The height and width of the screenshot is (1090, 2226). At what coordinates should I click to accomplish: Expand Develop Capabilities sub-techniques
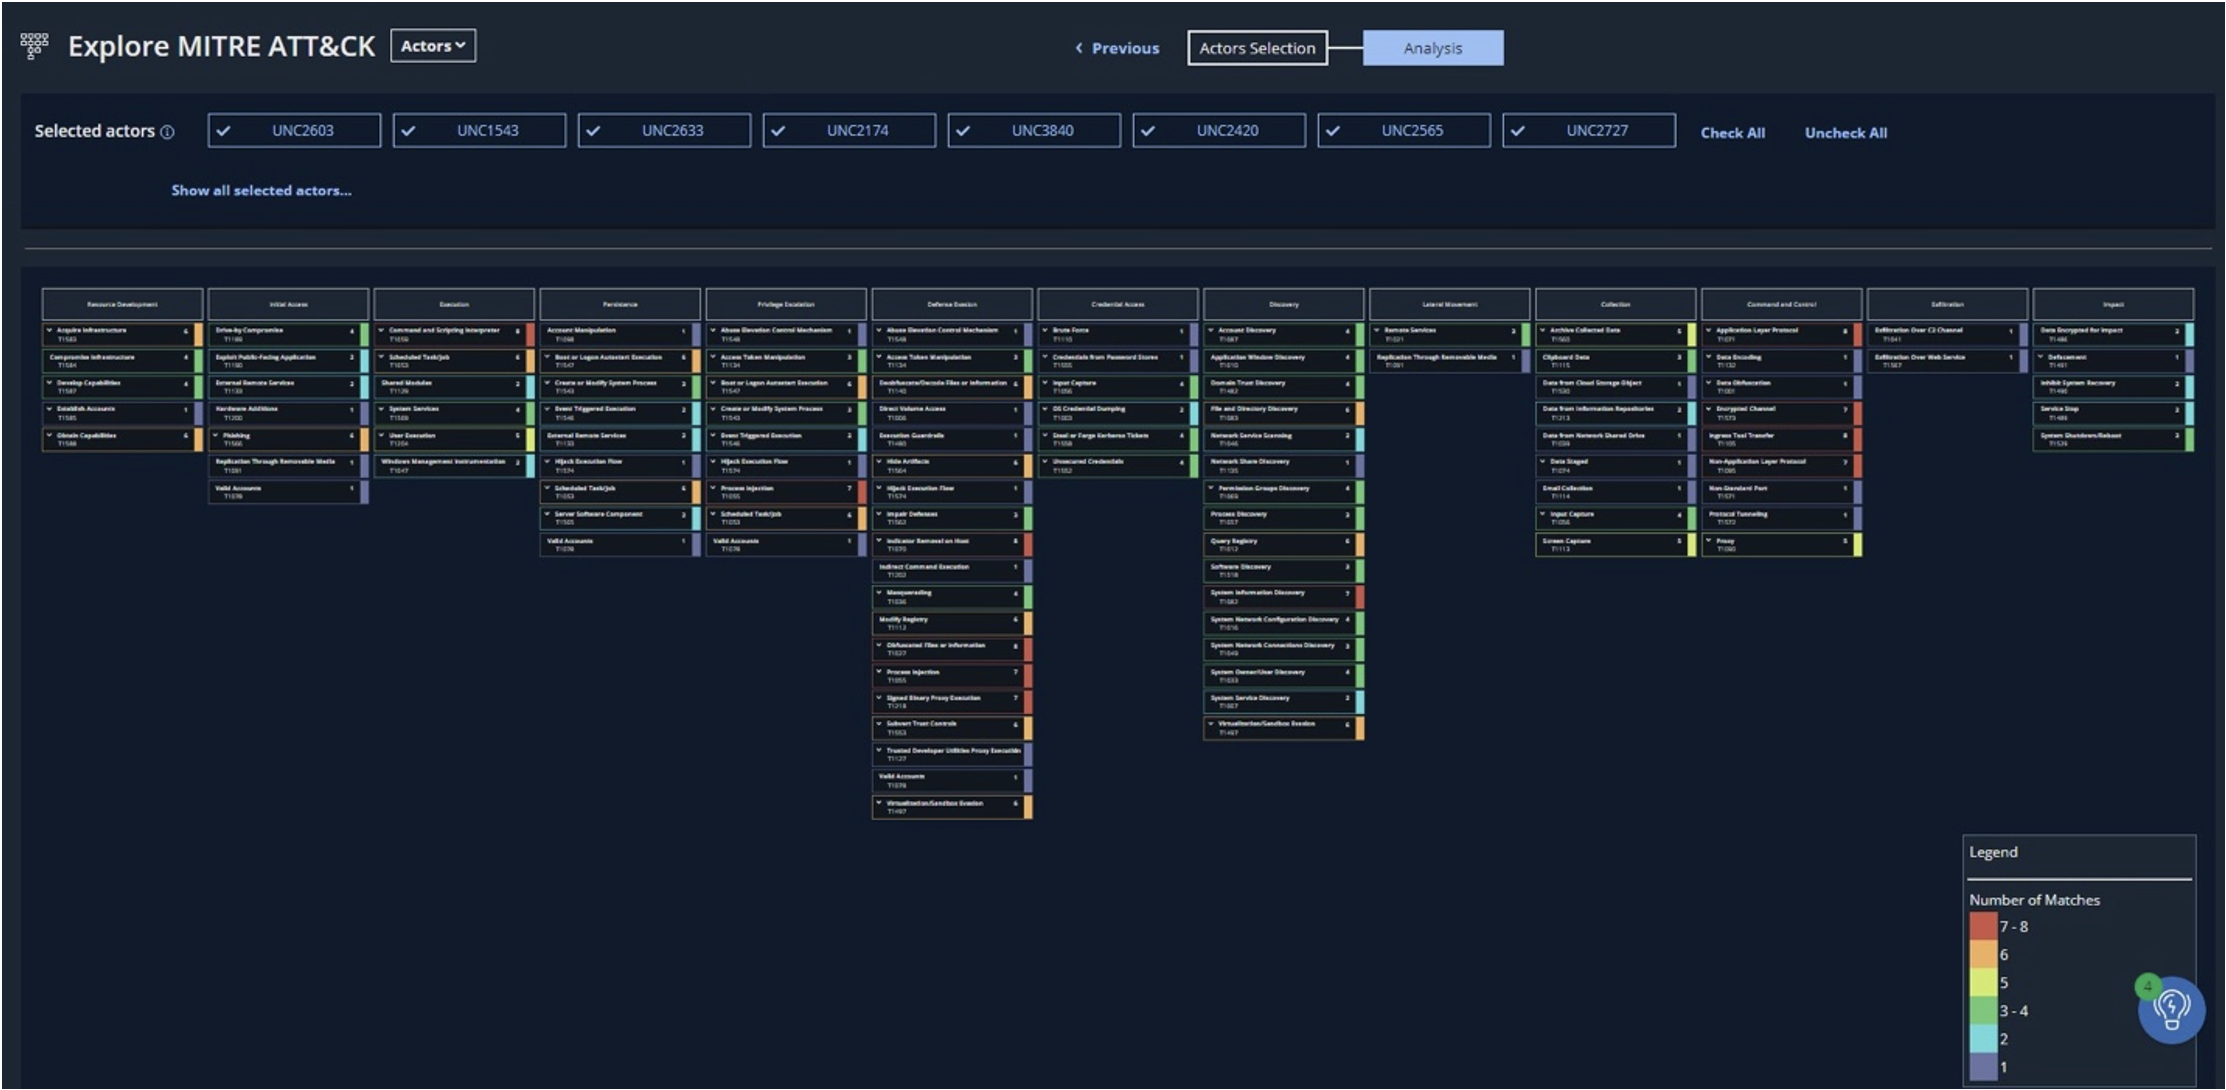click(49, 382)
